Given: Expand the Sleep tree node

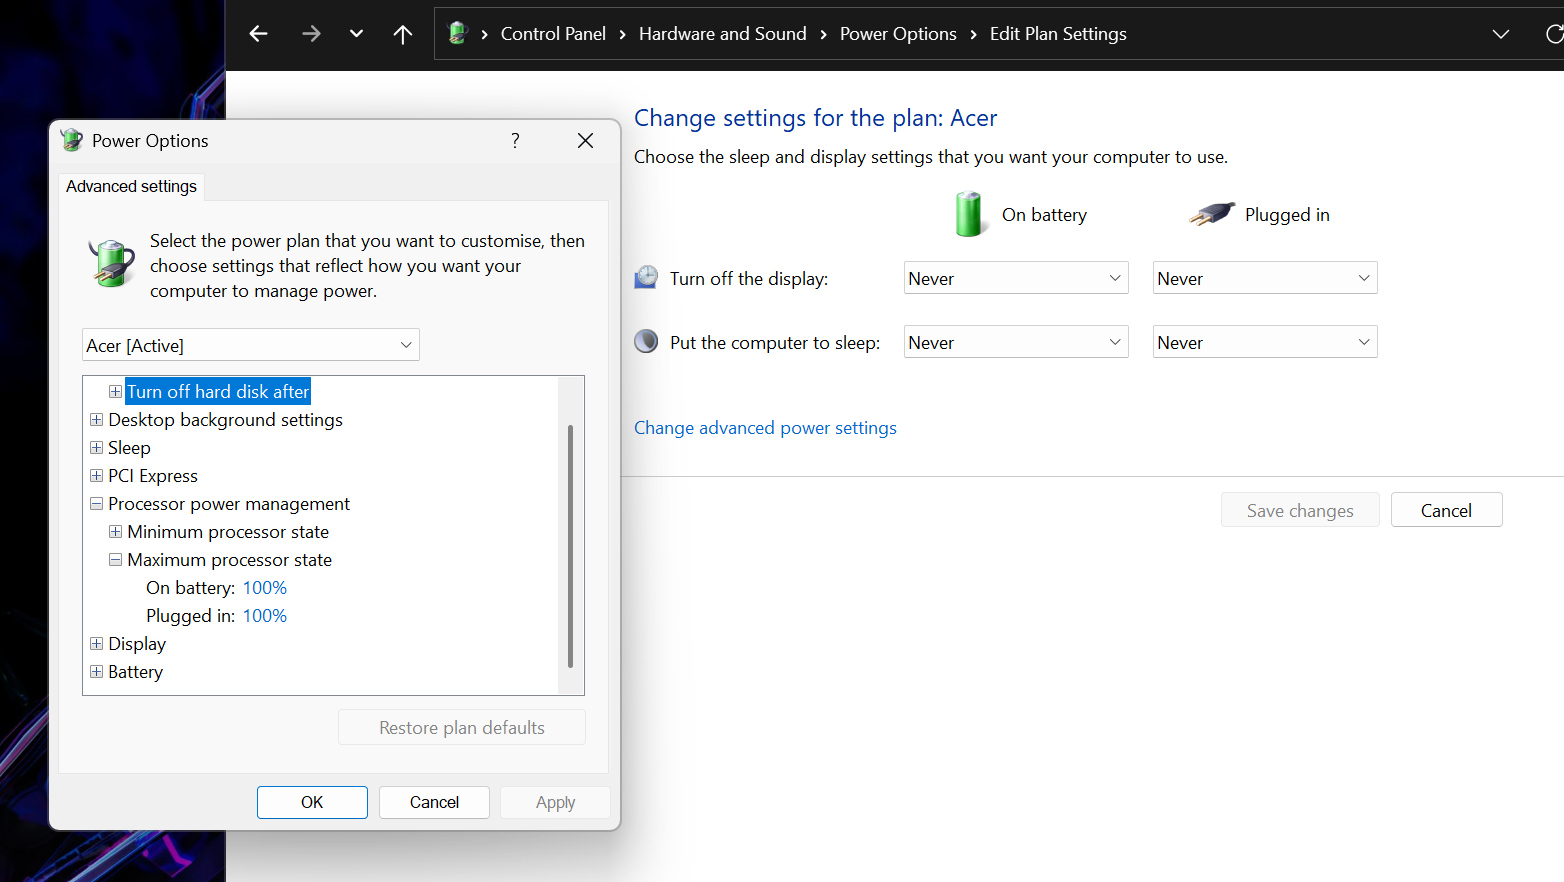Looking at the screenshot, I should point(97,448).
